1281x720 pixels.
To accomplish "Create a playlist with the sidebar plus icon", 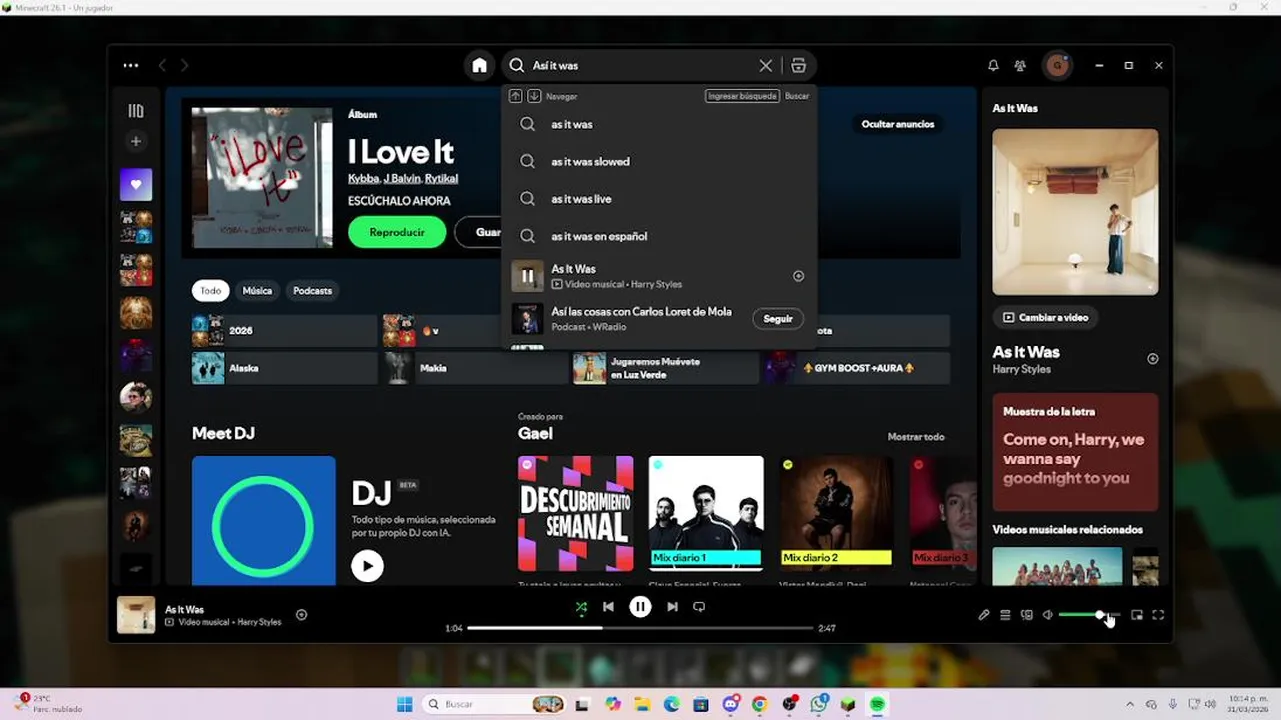I will [x=136, y=141].
